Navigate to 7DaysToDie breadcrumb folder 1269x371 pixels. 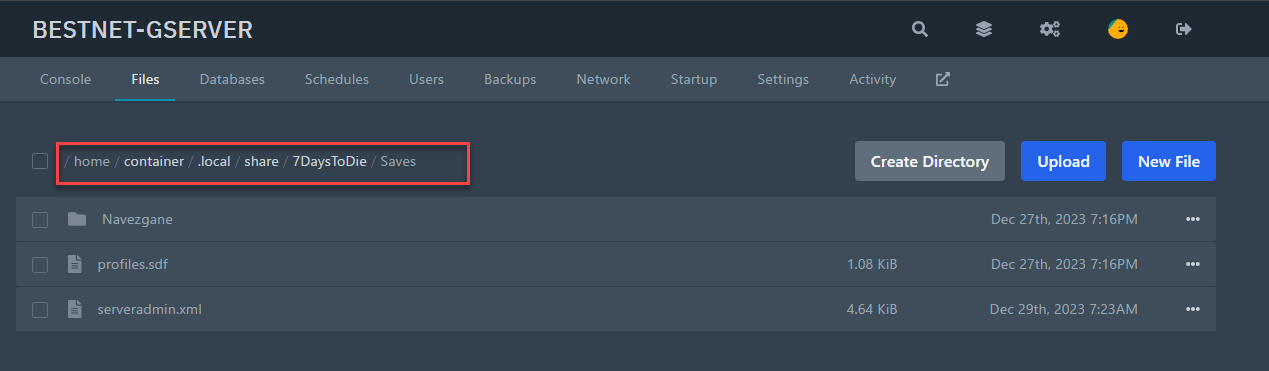[331, 161]
